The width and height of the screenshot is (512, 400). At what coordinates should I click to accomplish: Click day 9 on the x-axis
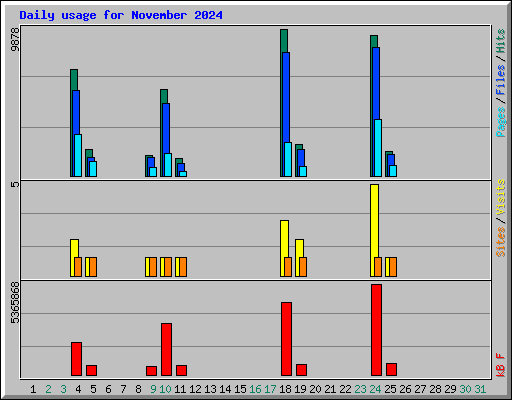[153, 389]
